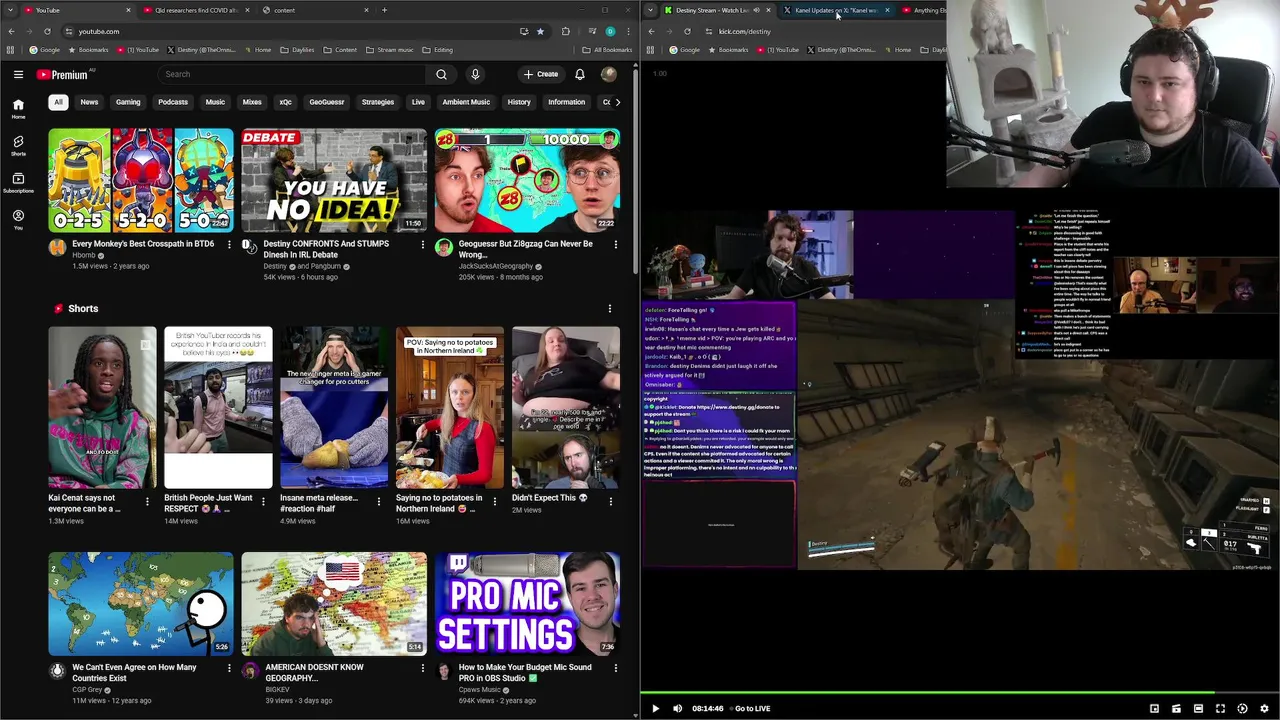Viewport: 1280px width, 720px height.
Task: Click Go to LIVE on the Kick player
Action: pos(752,708)
